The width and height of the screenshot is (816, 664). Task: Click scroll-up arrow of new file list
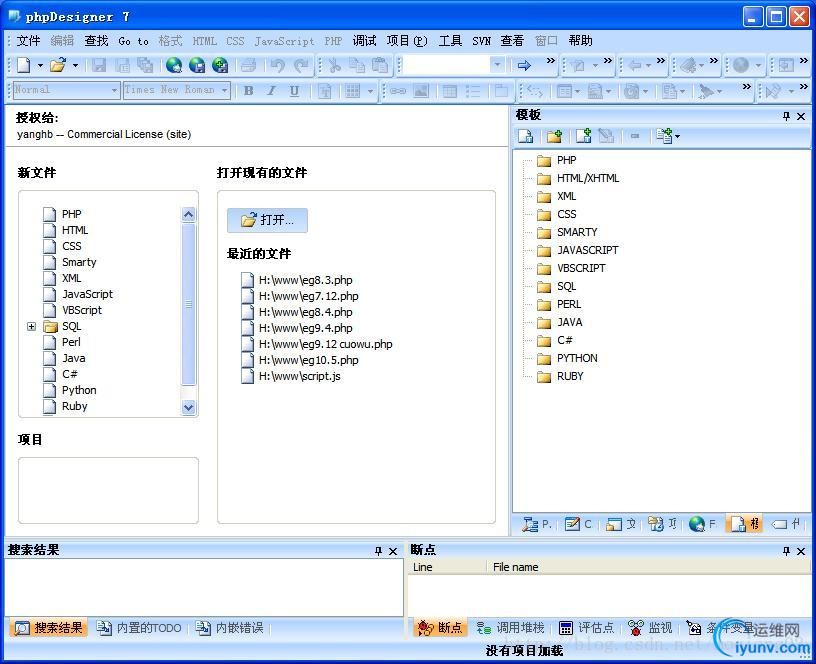(x=188, y=214)
